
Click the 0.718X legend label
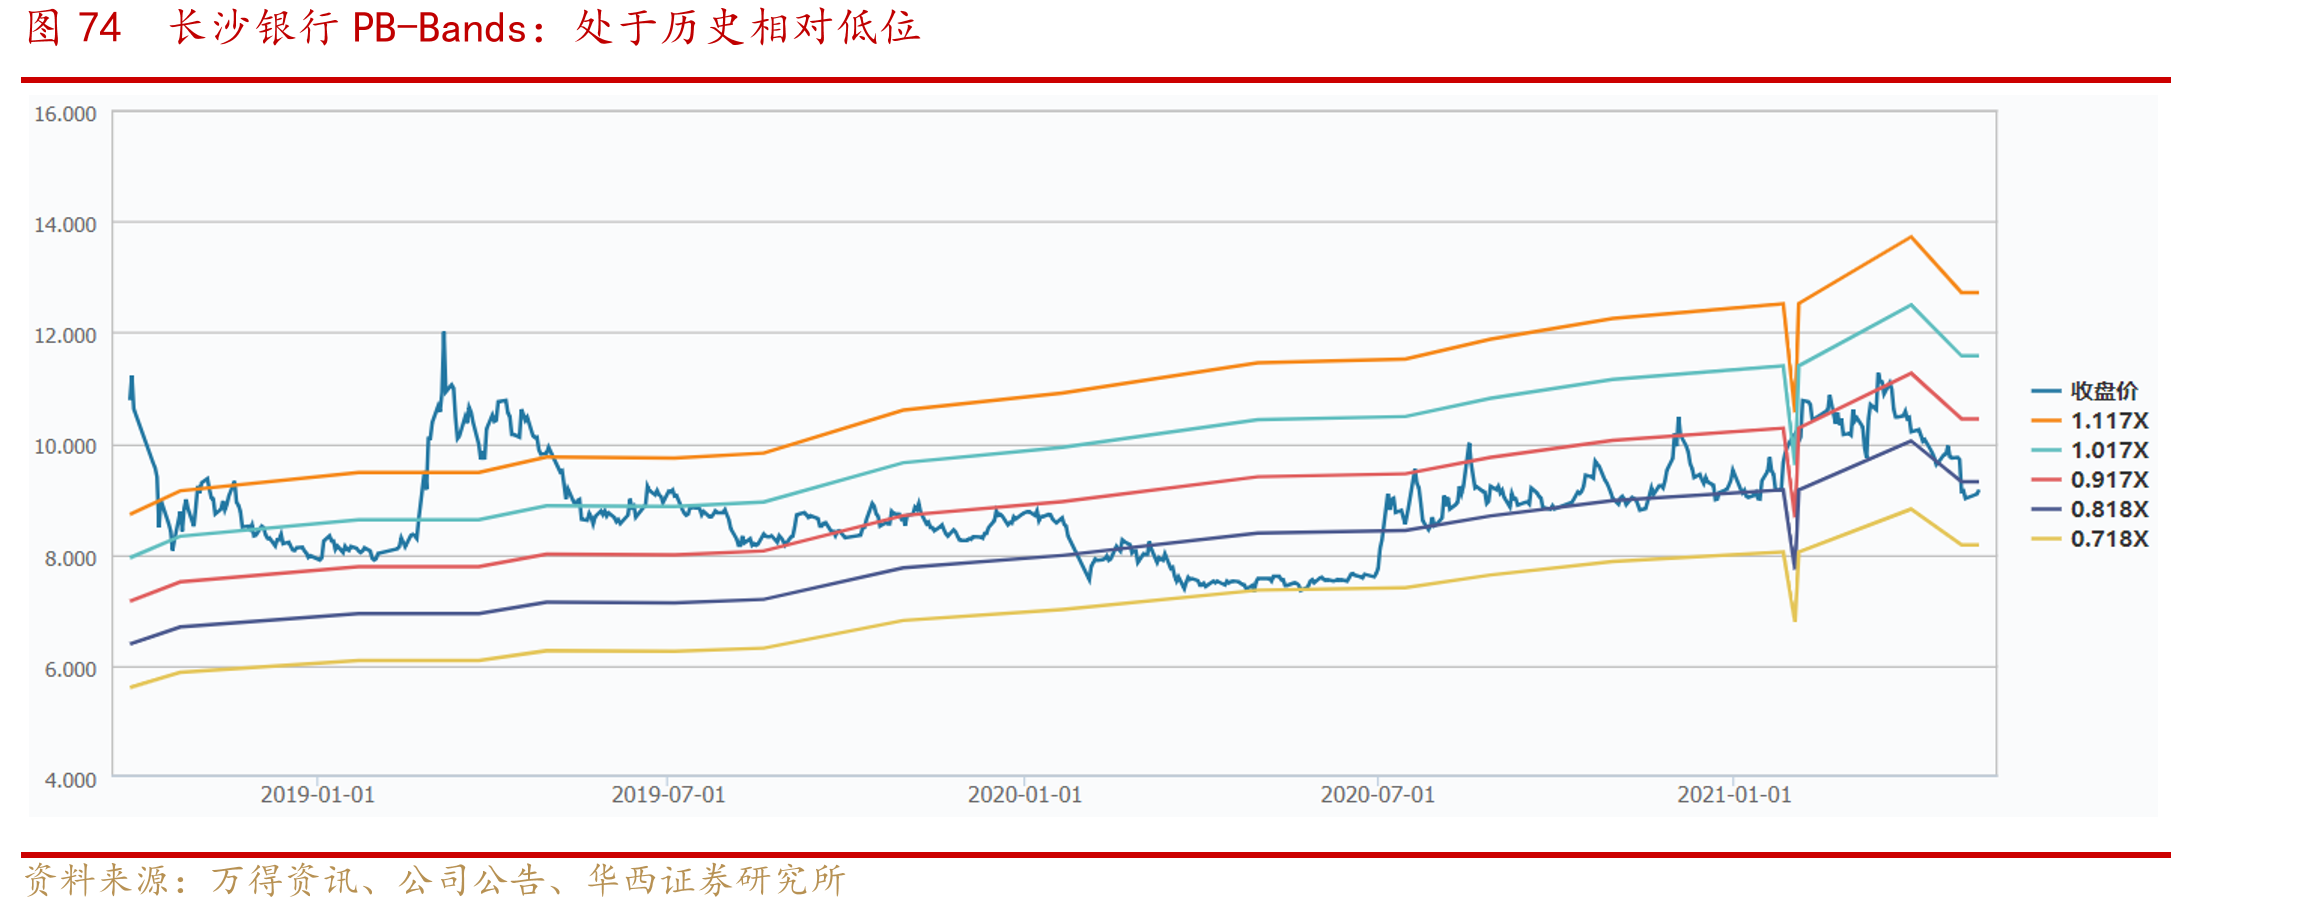pyautogui.click(x=2109, y=539)
